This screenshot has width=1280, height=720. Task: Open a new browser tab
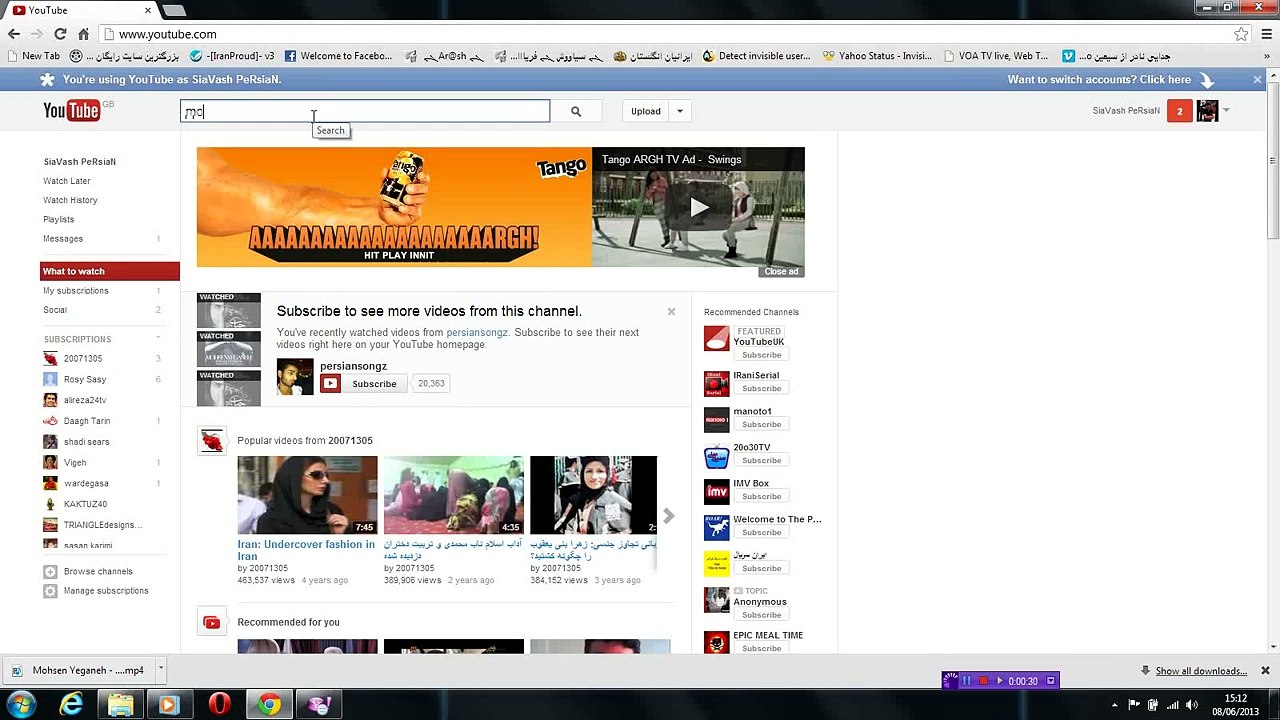(174, 10)
